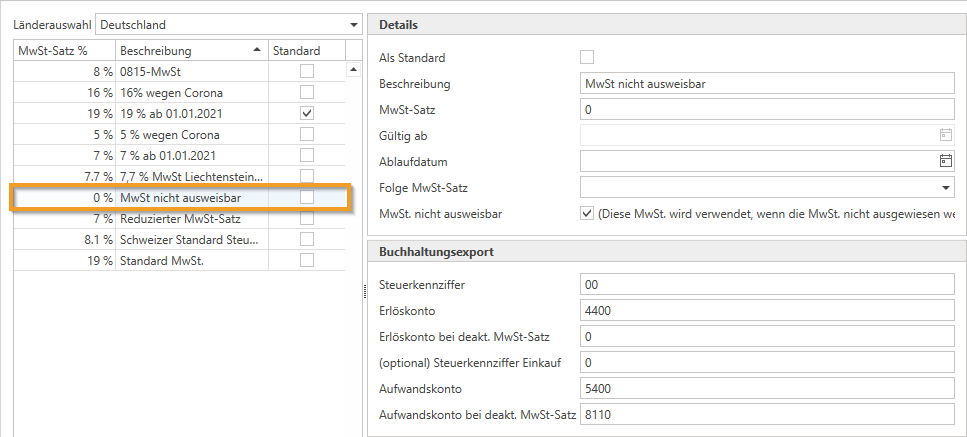Click the Gültig ab calendar icon
Viewport: 967px width, 437px height.
945,135
